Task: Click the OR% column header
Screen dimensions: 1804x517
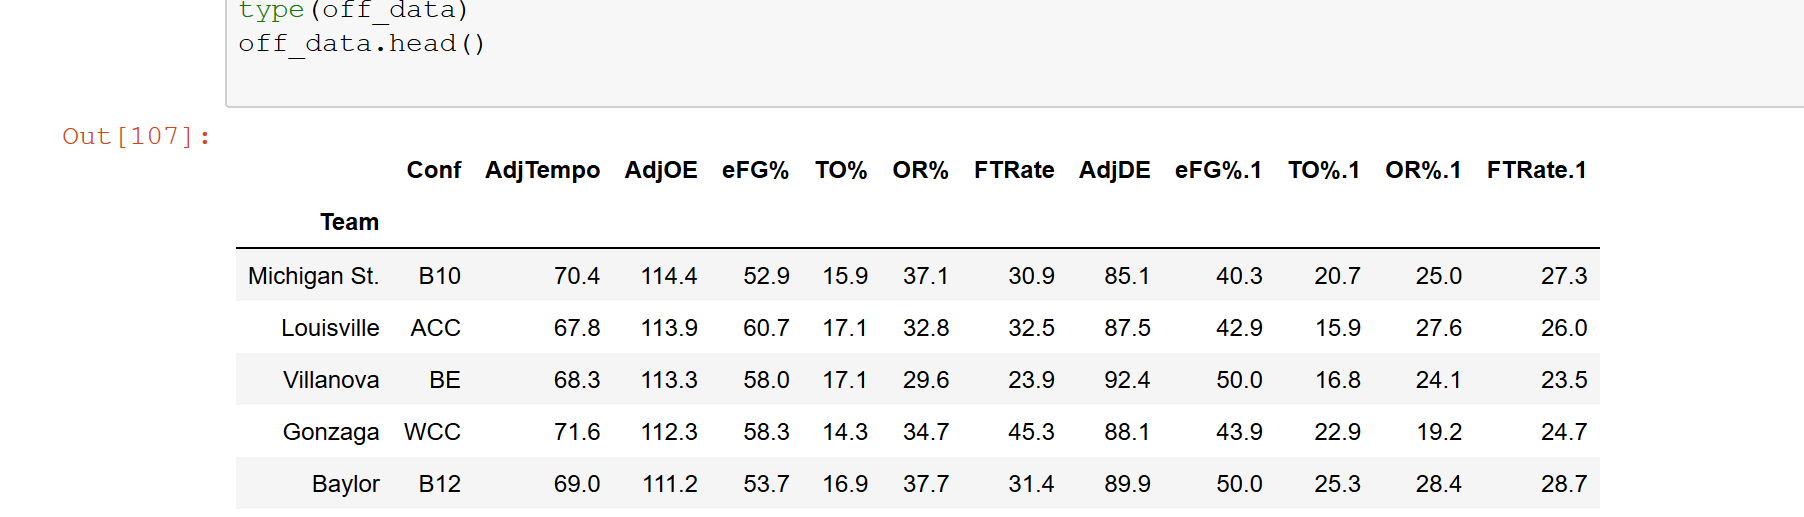Action: pyautogui.click(x=920, y=170)
